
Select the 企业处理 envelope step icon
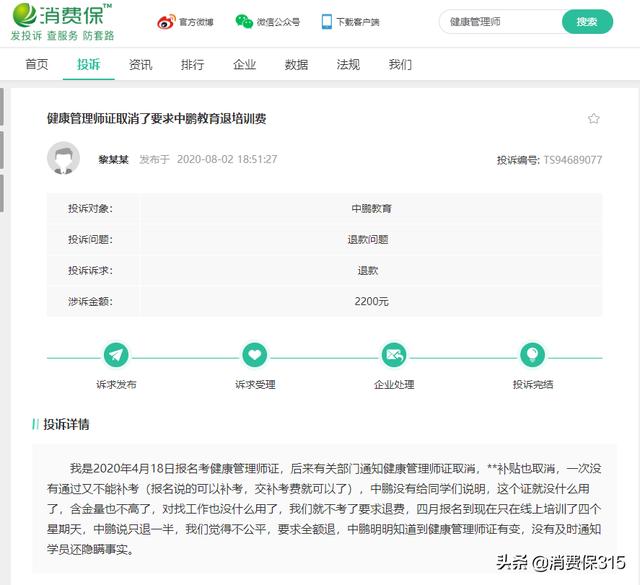tap(393, 355)
